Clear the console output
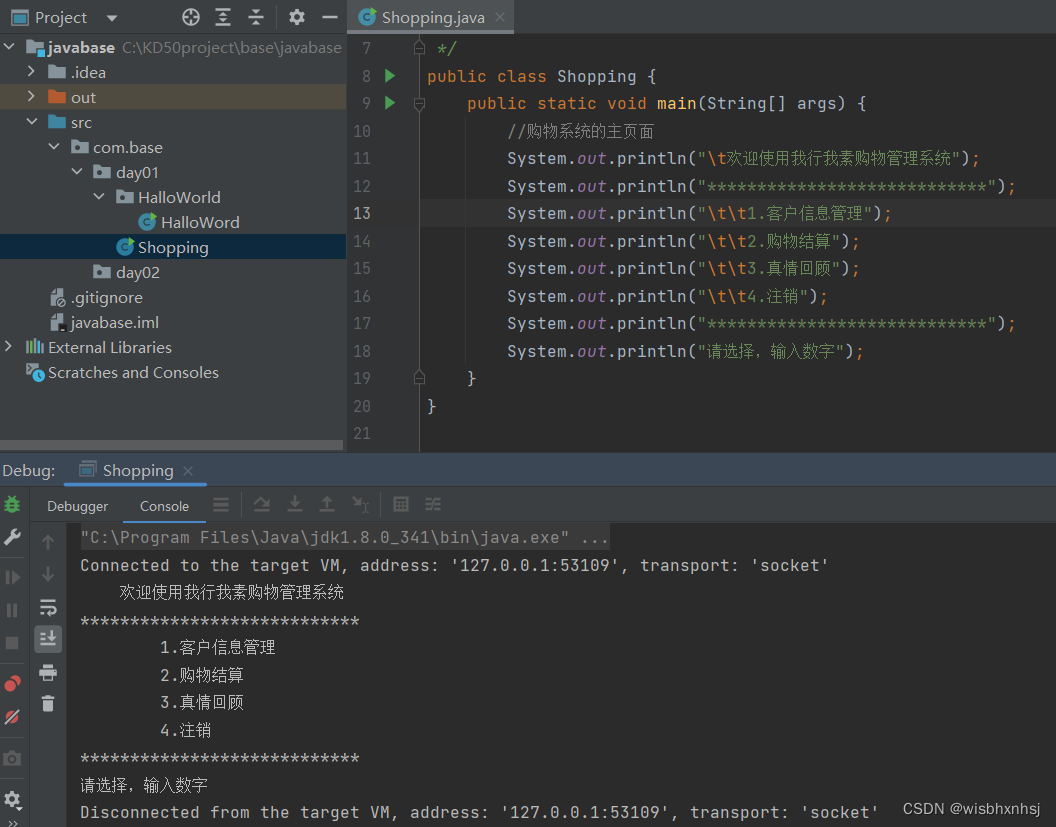 (48, 701)
